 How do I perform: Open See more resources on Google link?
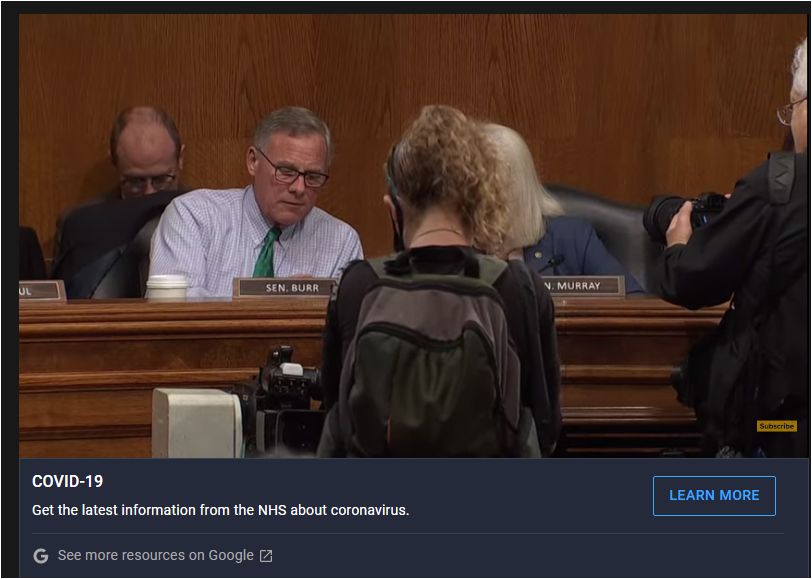coord(155,555)
